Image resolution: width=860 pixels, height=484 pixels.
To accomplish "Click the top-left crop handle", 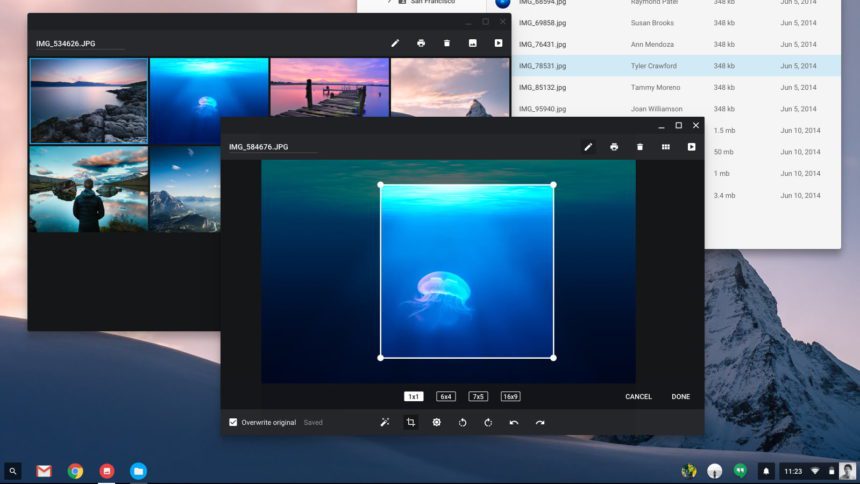I will pos(381,185).
